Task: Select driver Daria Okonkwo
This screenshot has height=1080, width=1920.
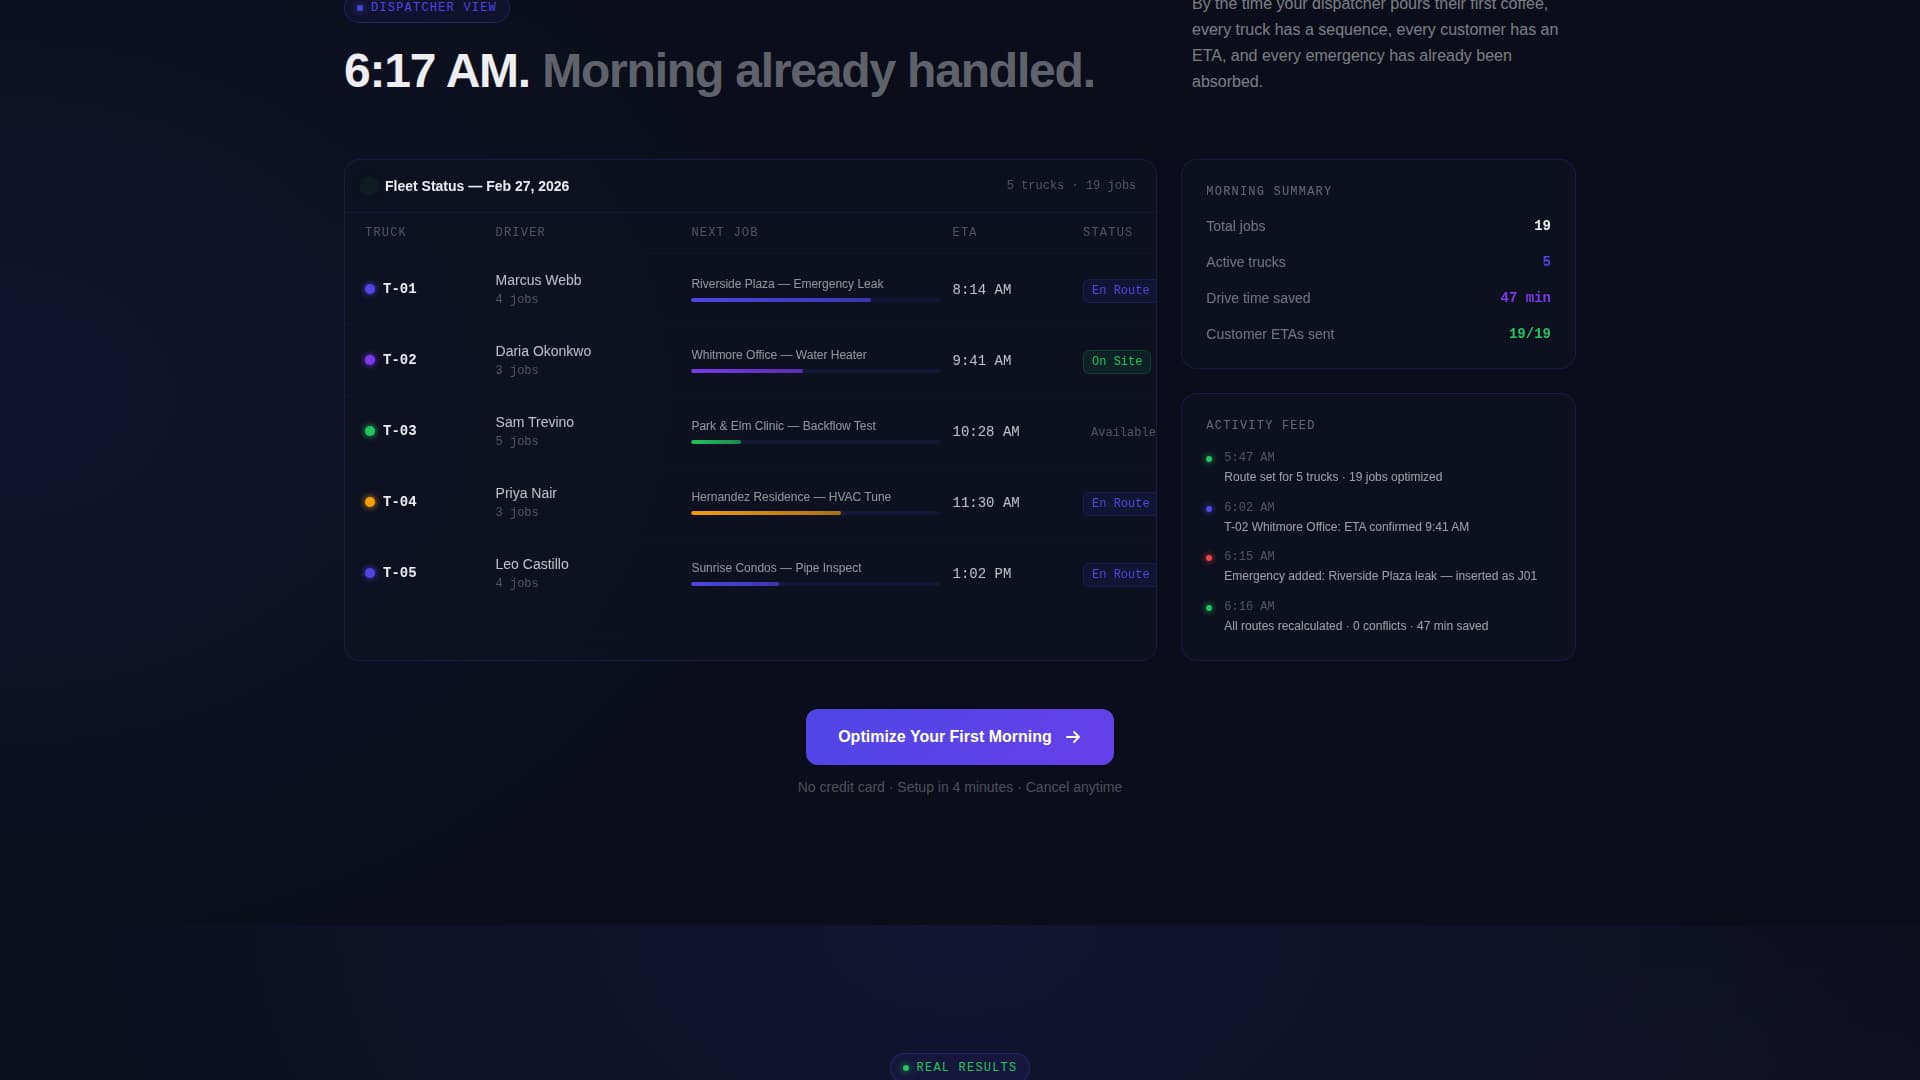Action: 543,351
